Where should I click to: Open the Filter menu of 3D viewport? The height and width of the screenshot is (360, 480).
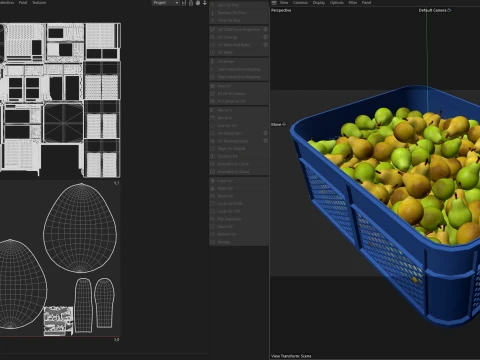click(x=353, y=2)
